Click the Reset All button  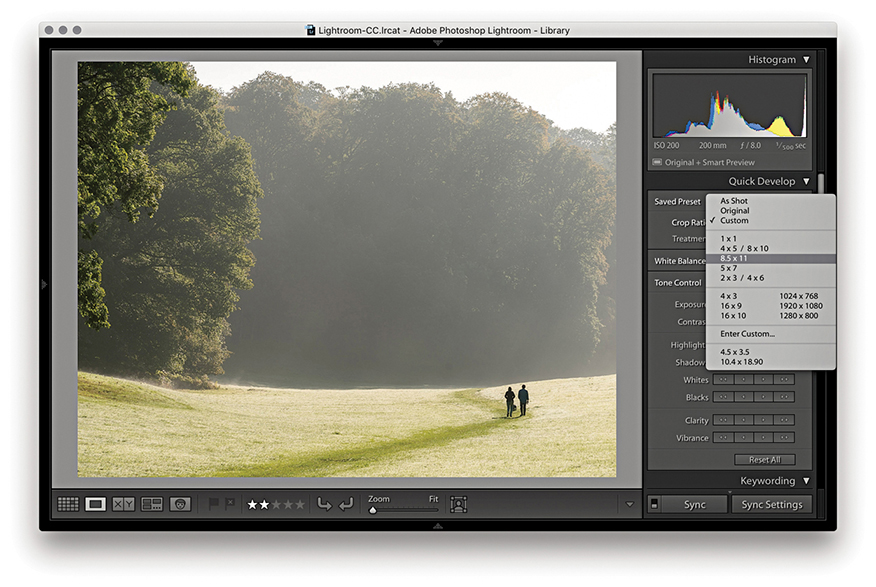coord(764,460)
